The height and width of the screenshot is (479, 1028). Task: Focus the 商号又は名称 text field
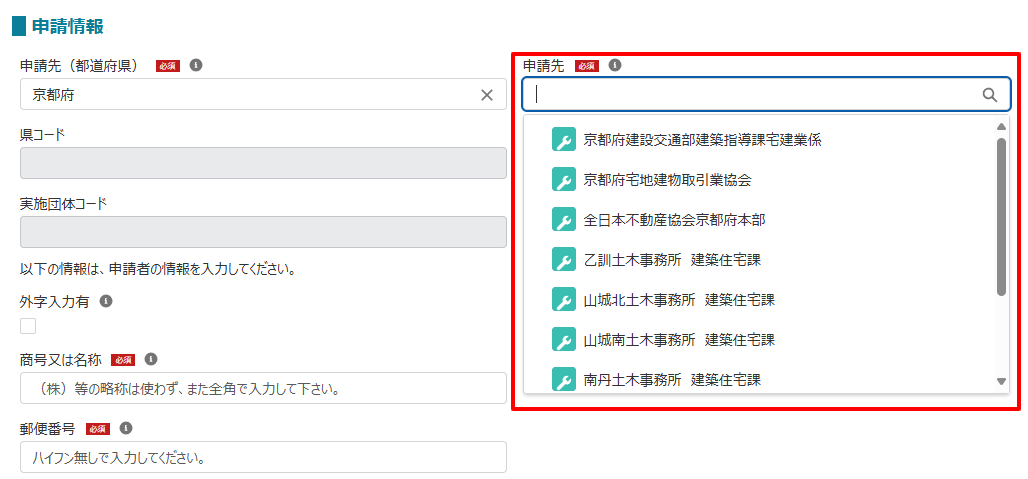coord(263,388)
